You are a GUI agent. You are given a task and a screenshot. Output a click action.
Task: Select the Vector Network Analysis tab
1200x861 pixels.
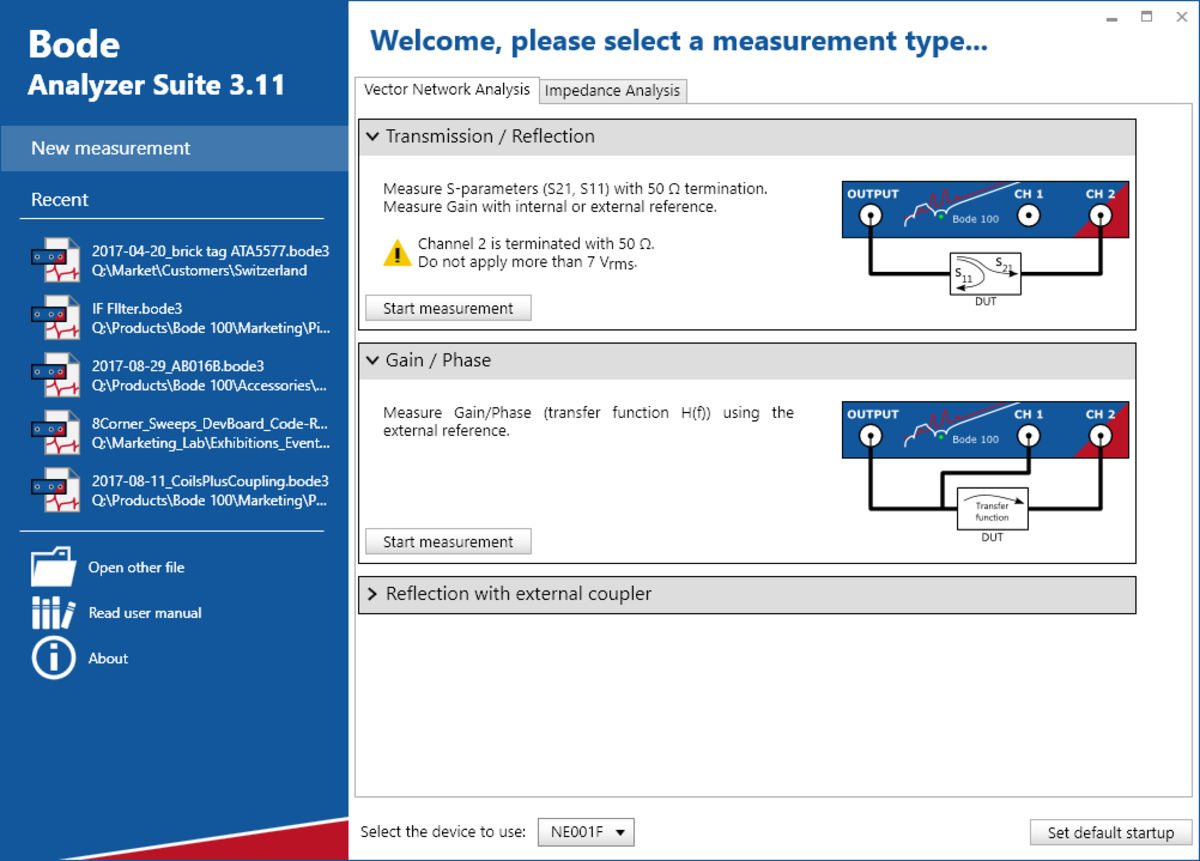coord(446,89)
